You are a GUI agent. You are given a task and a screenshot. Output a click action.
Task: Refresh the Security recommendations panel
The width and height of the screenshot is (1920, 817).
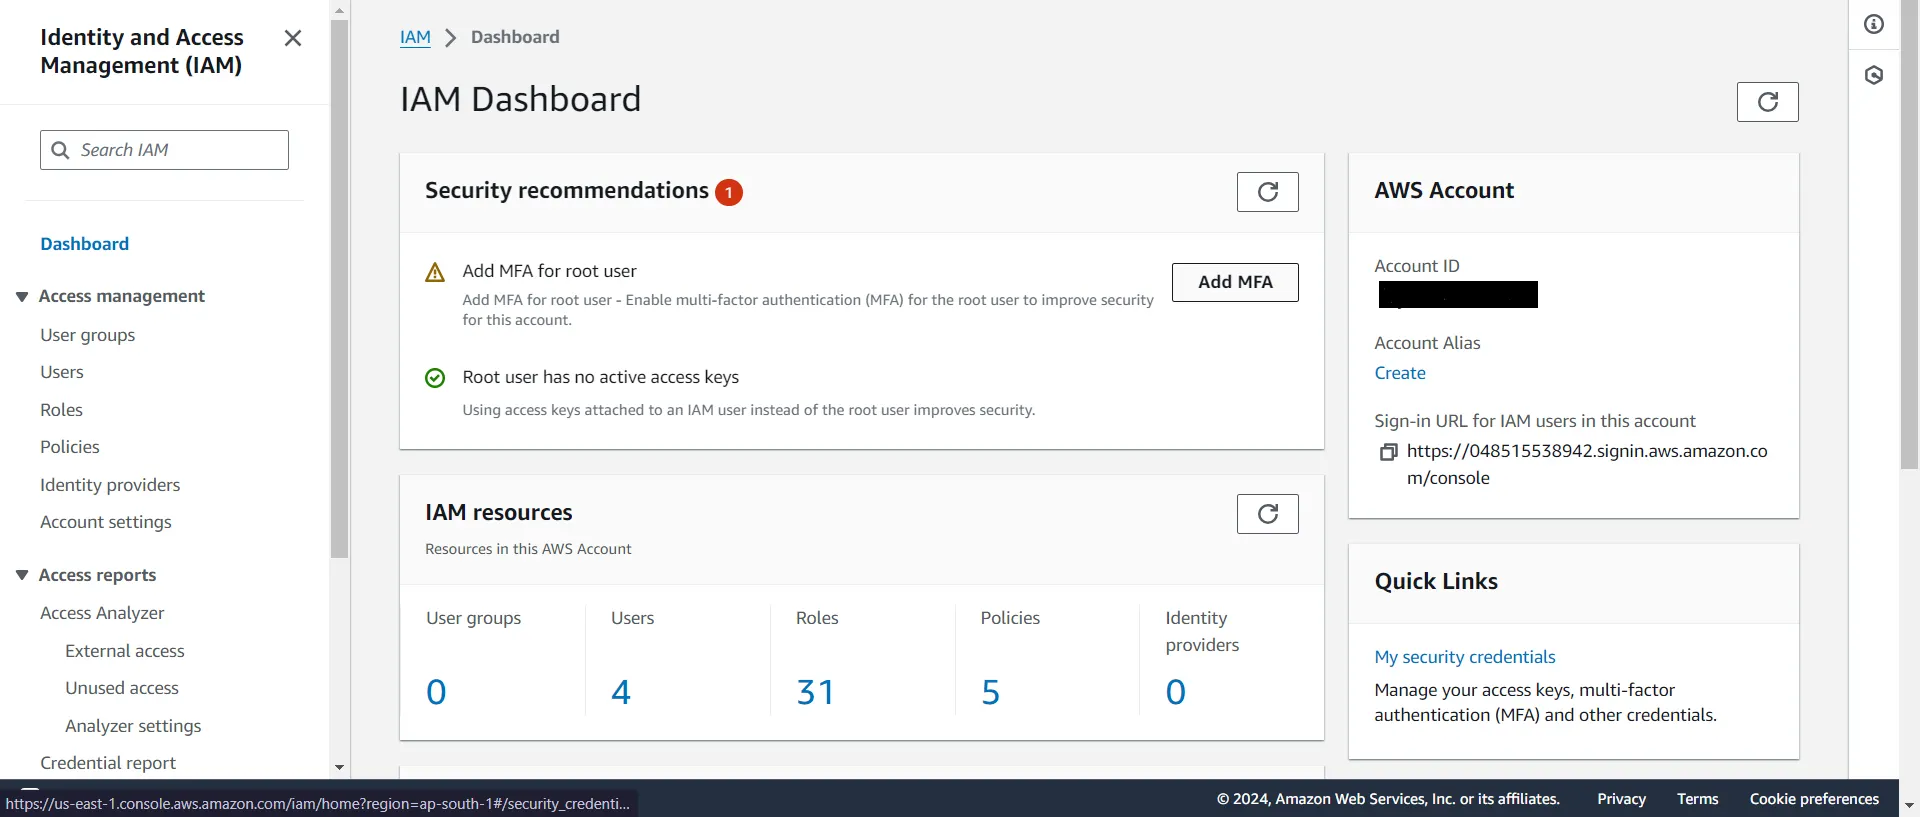tap(1267, 192)
